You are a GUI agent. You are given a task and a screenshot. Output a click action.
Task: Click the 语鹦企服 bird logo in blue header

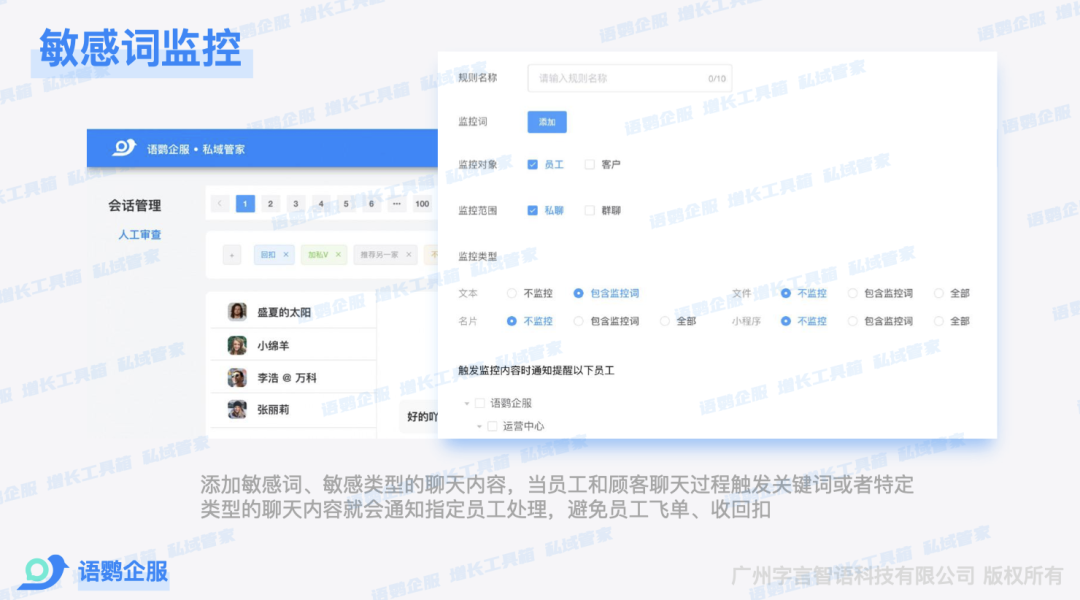(124, 148)
